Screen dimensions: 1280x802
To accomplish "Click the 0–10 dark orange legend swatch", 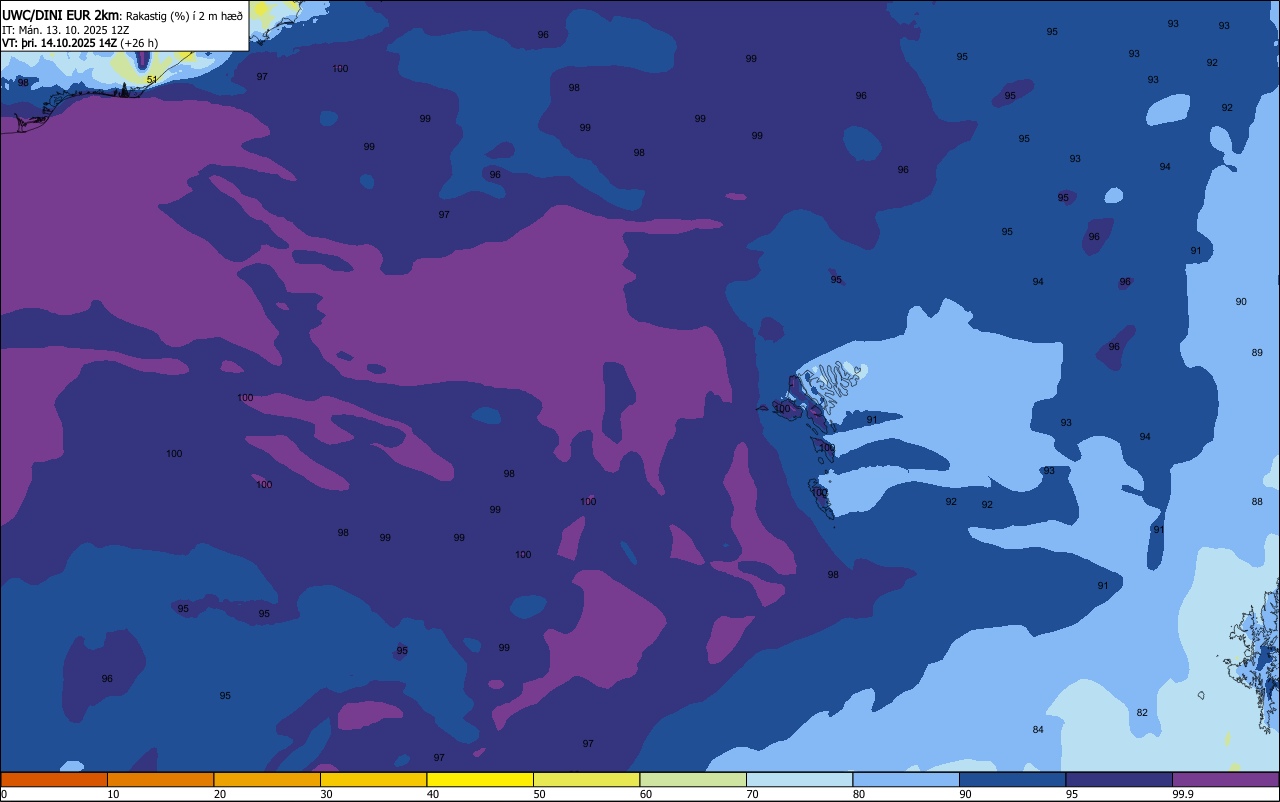I will [54, 779].
